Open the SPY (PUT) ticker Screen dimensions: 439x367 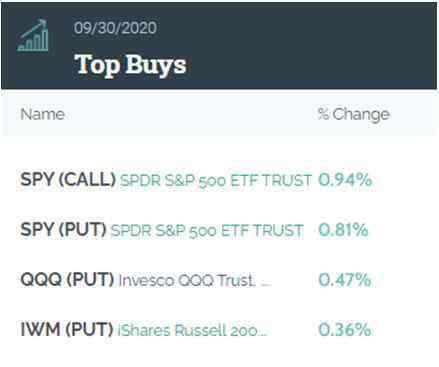point(63,230)
